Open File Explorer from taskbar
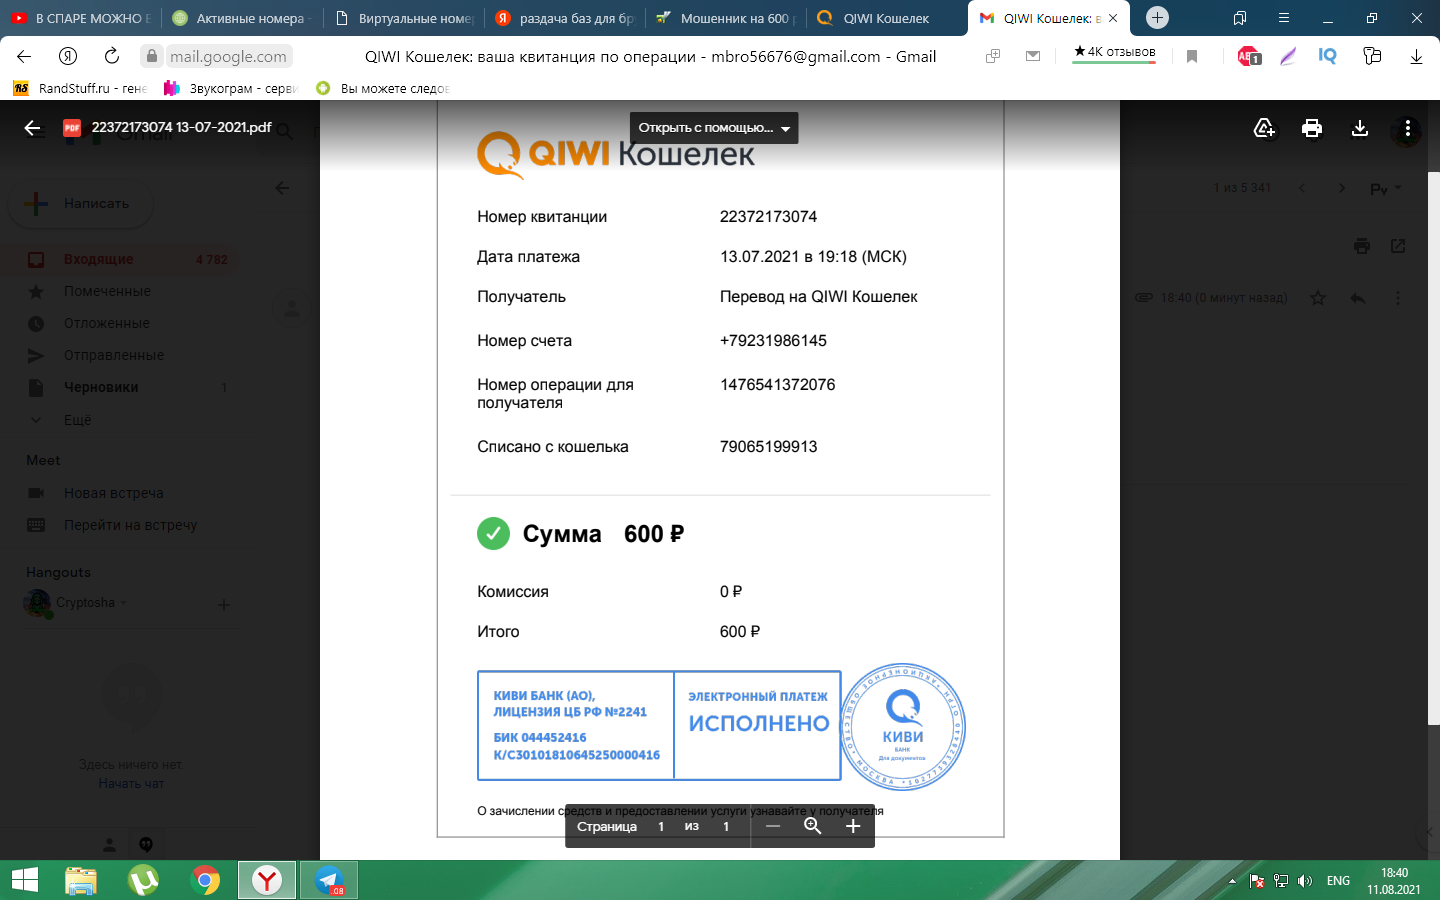 (x=81, y=880)
